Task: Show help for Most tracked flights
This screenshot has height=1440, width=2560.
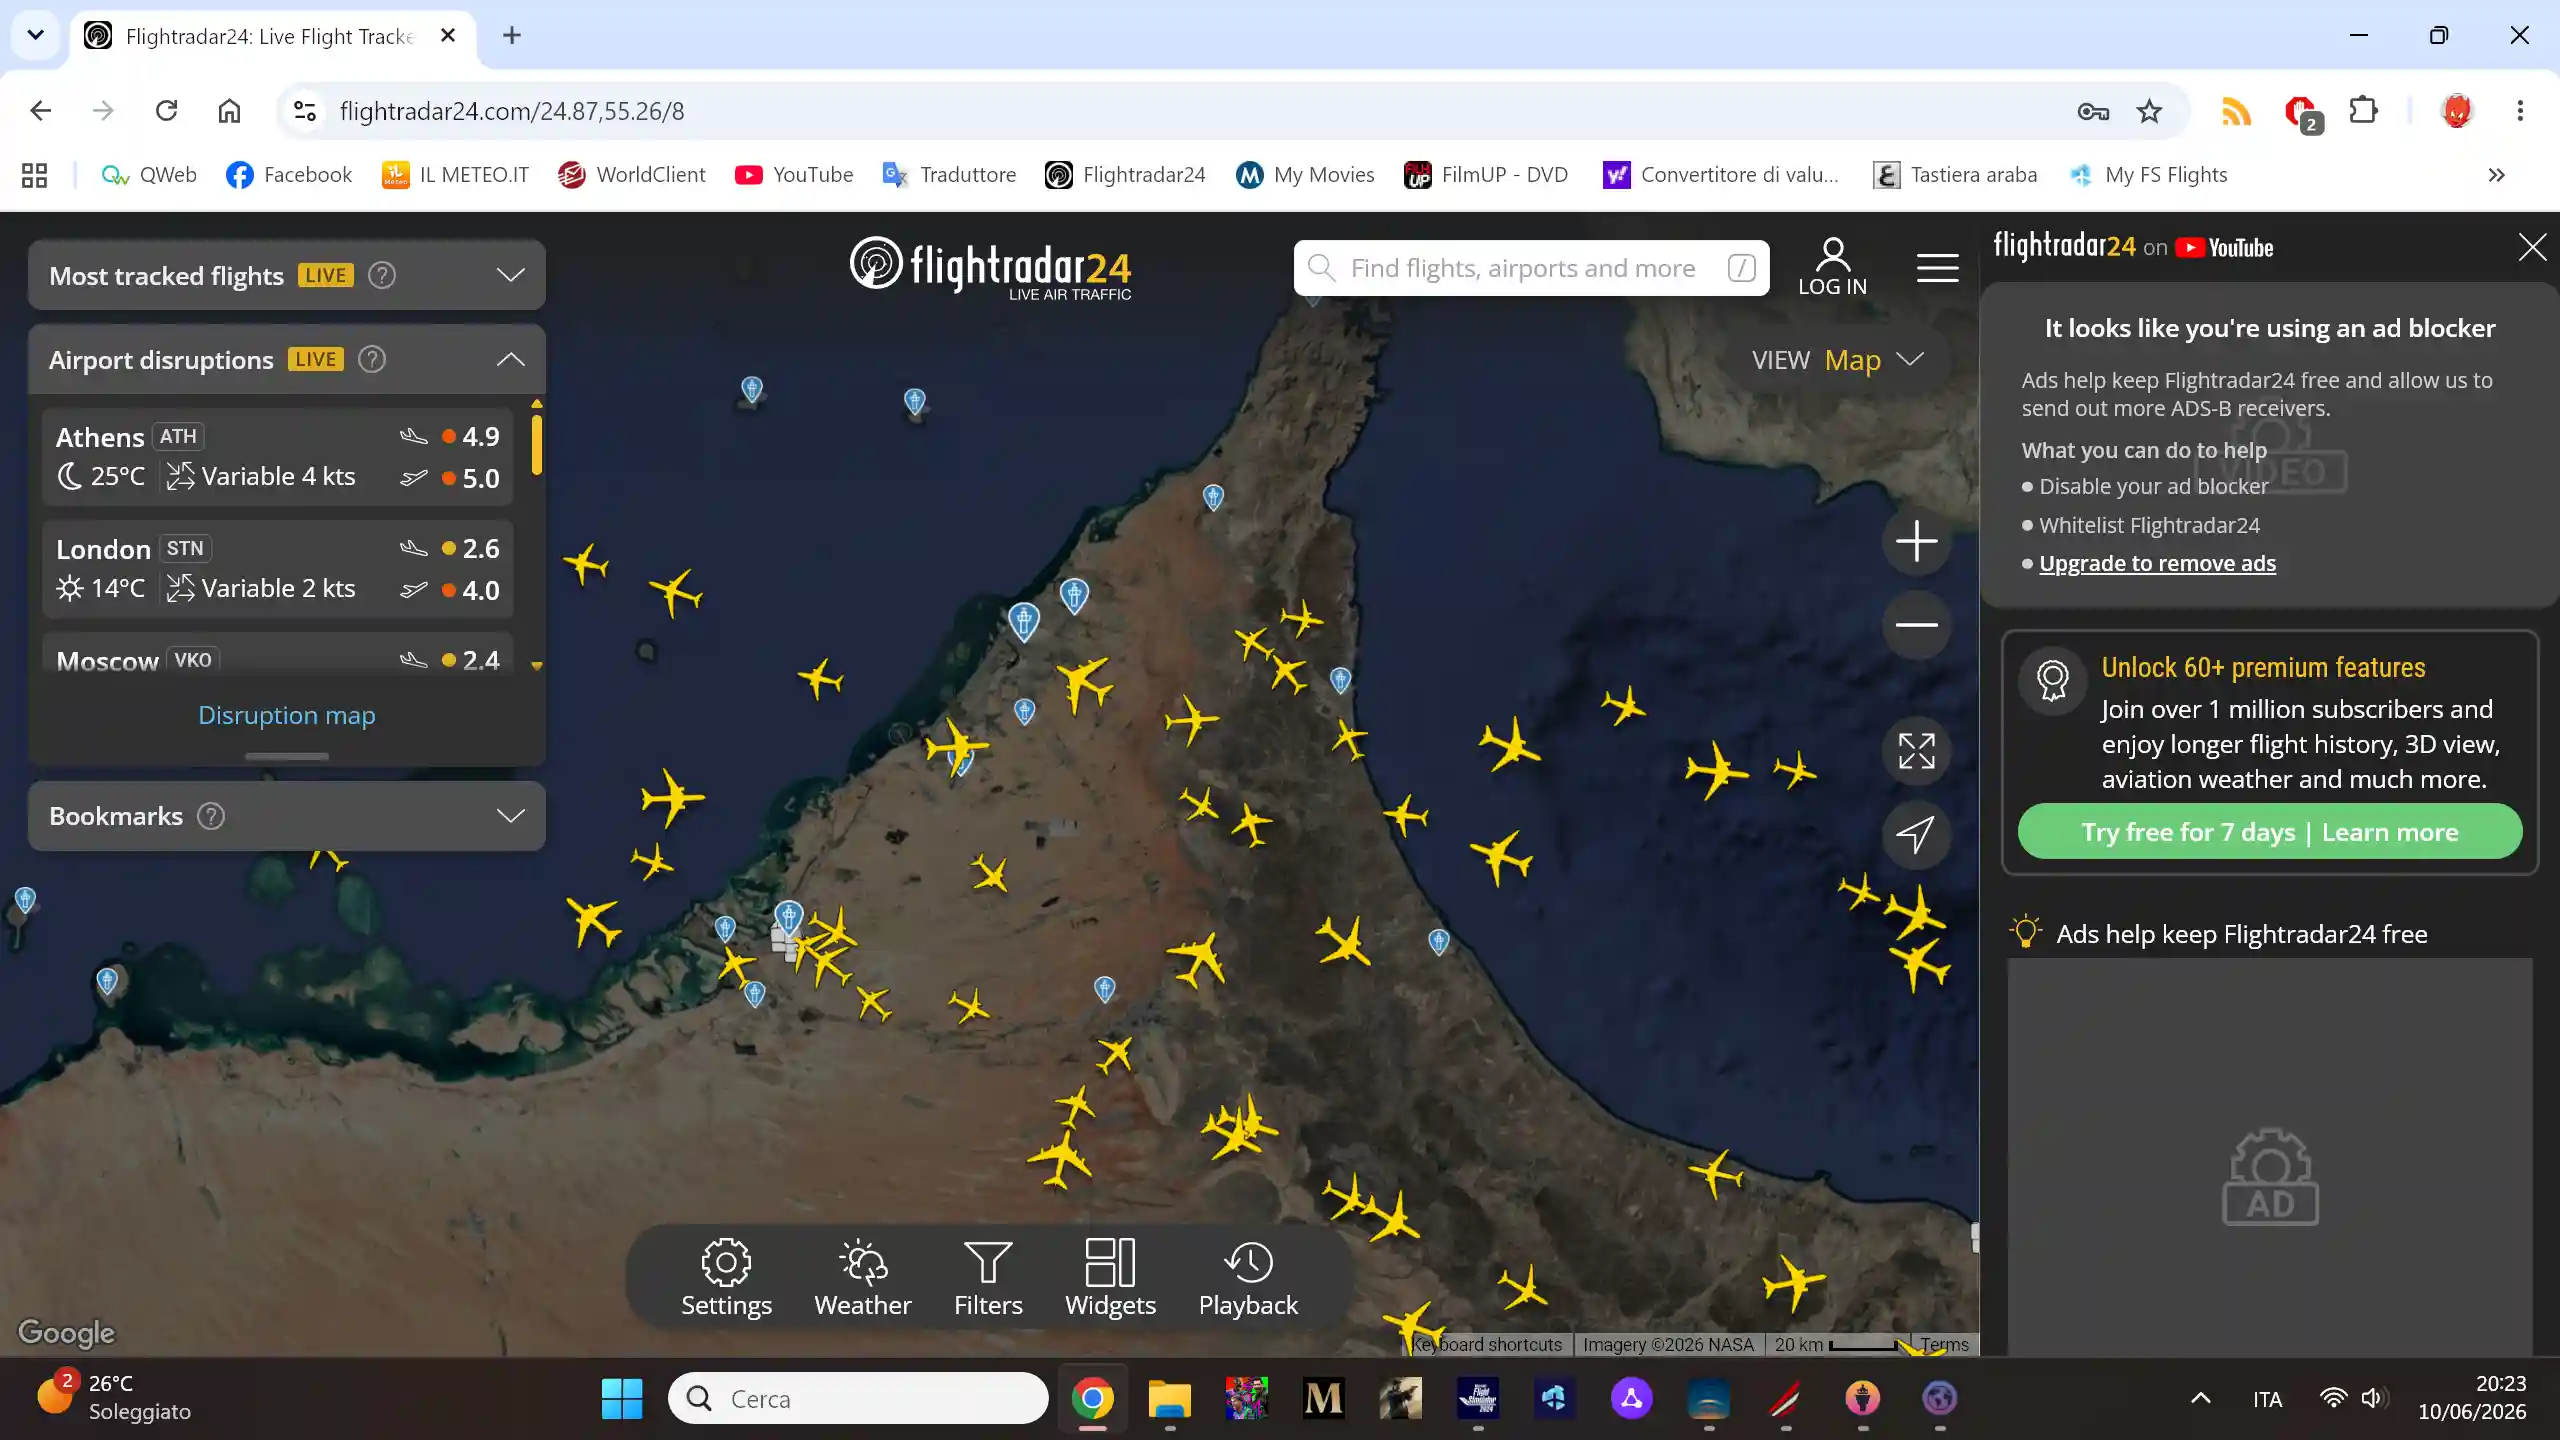Action: click(x=382, y=275)
